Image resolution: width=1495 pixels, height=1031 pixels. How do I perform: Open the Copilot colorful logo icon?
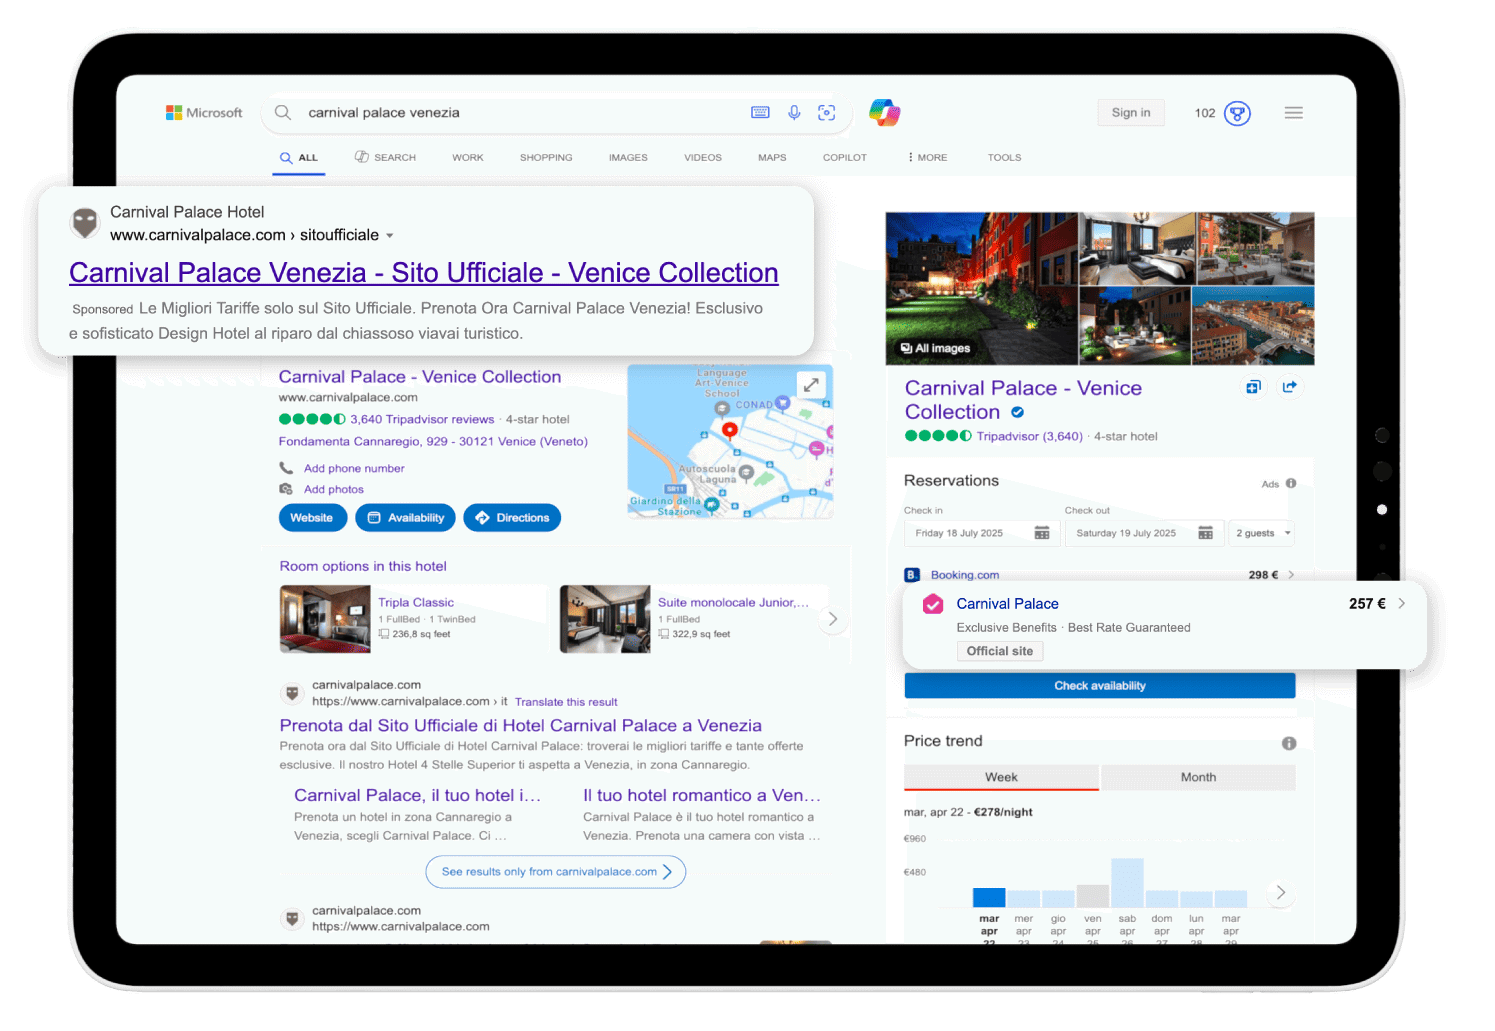pyautogui.click(x=884, y=113)
